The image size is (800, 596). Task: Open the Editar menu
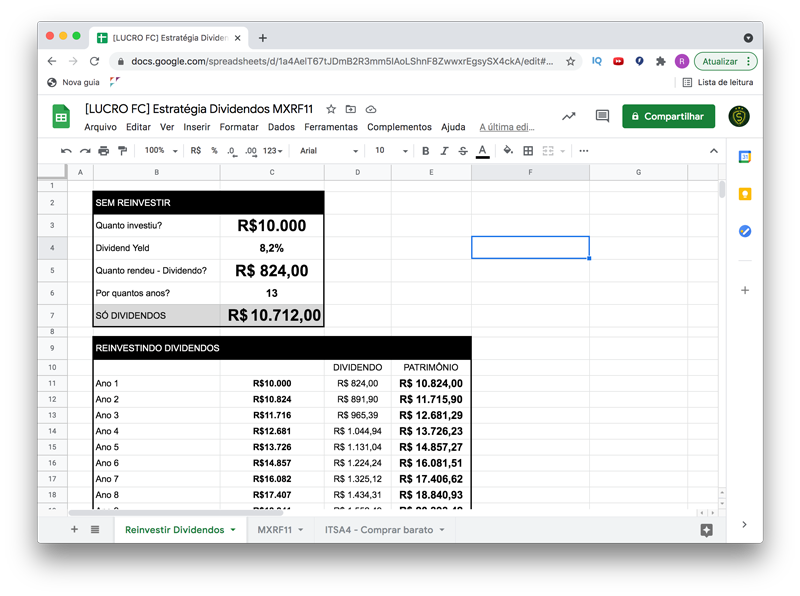click(x=138, y=127)
